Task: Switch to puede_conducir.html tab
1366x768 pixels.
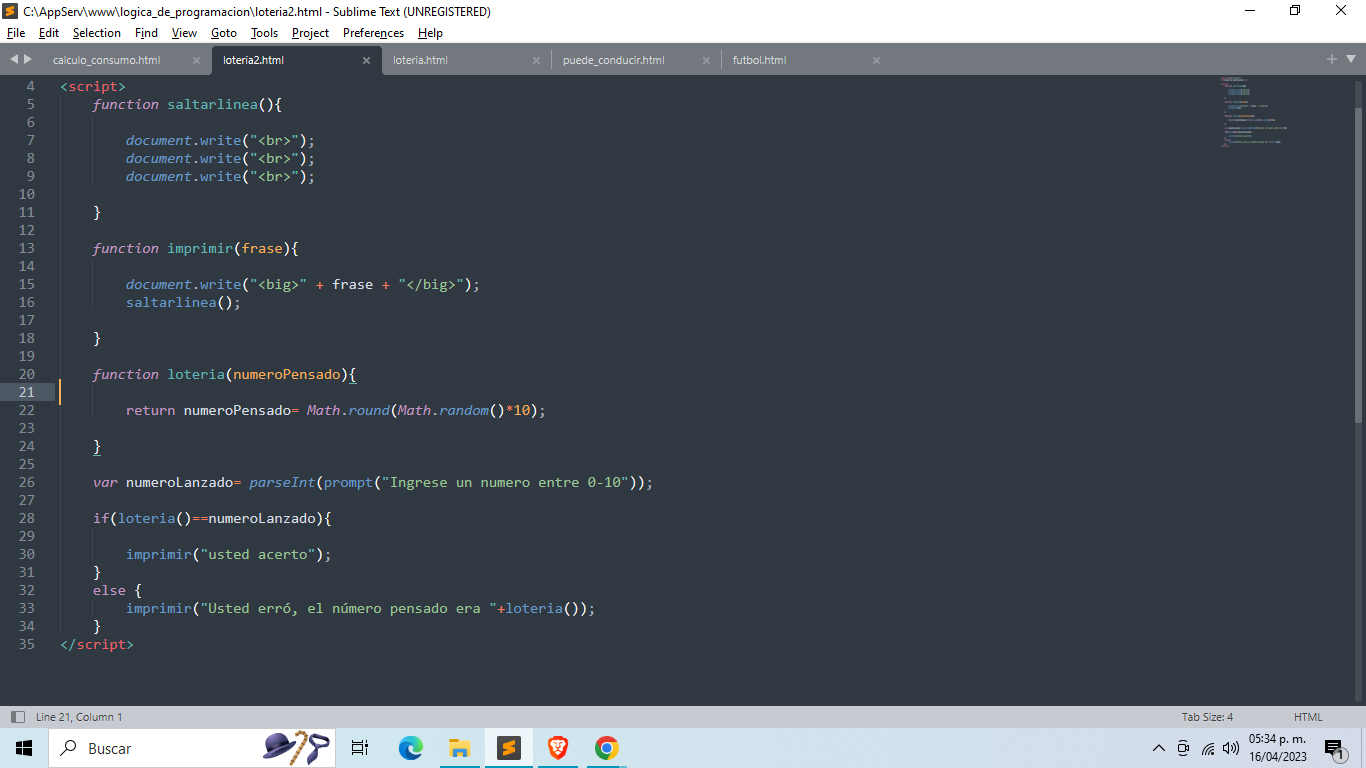Action: [613, 60]
